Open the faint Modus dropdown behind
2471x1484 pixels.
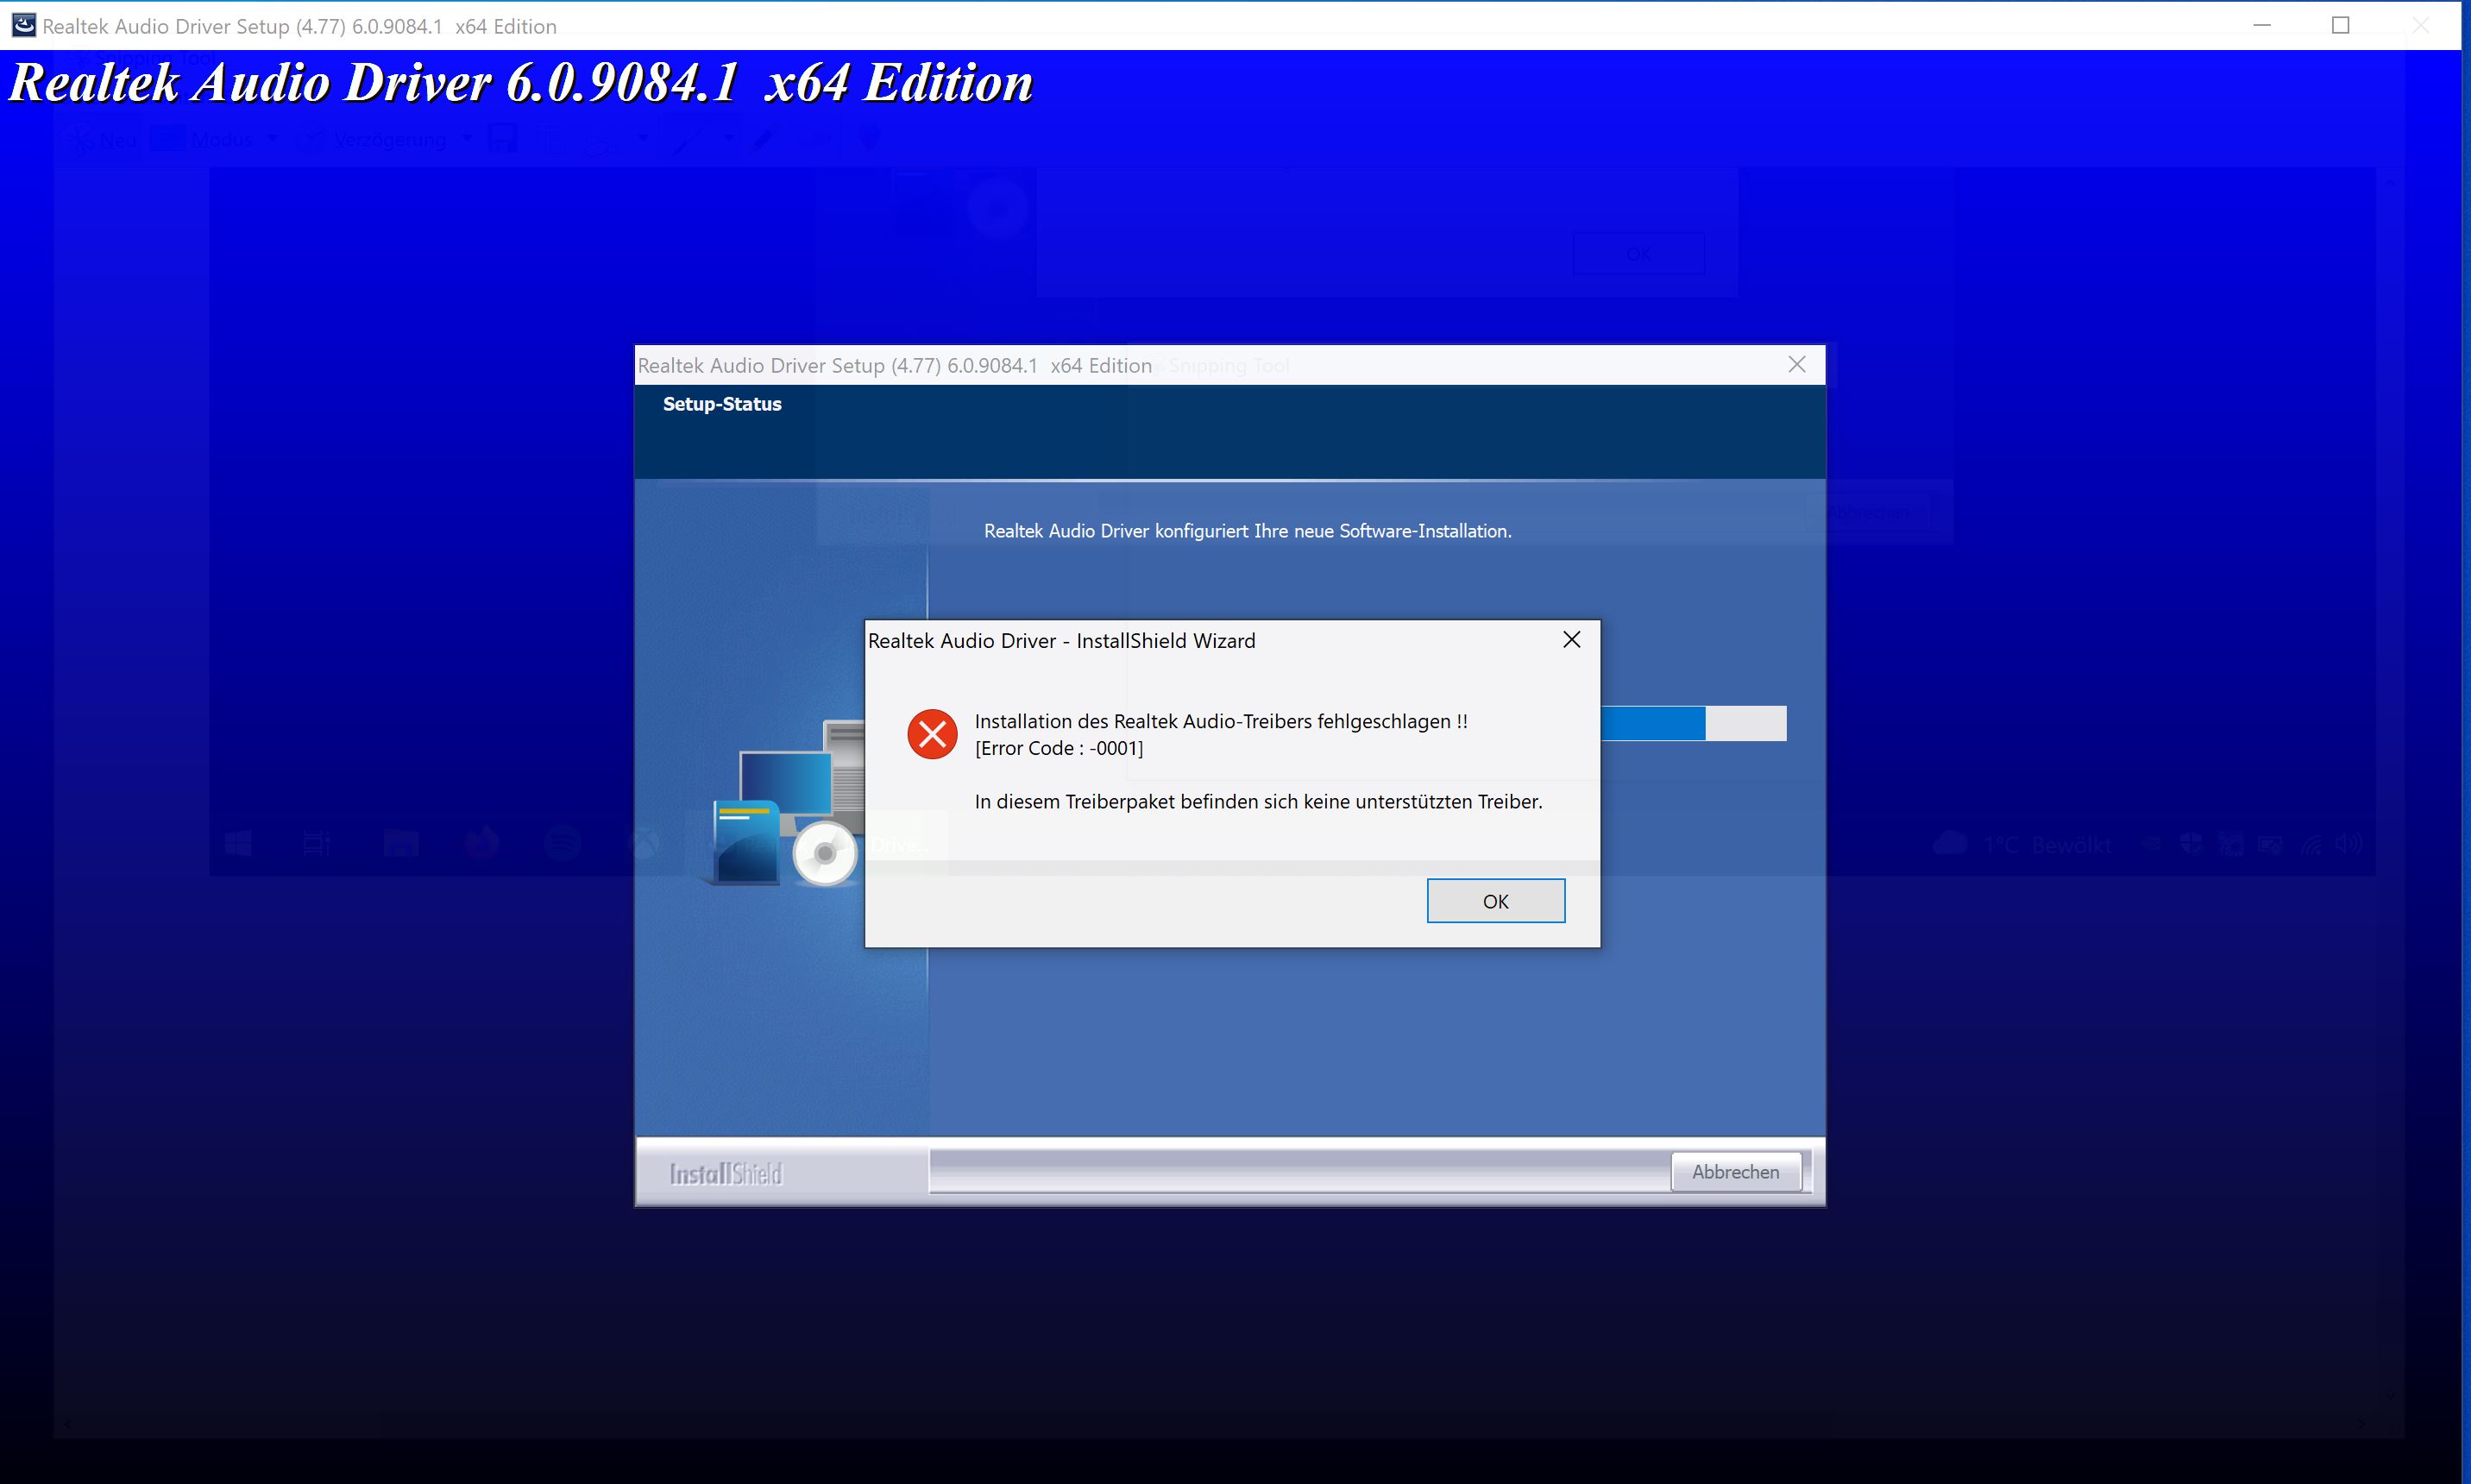pos(220,140)
